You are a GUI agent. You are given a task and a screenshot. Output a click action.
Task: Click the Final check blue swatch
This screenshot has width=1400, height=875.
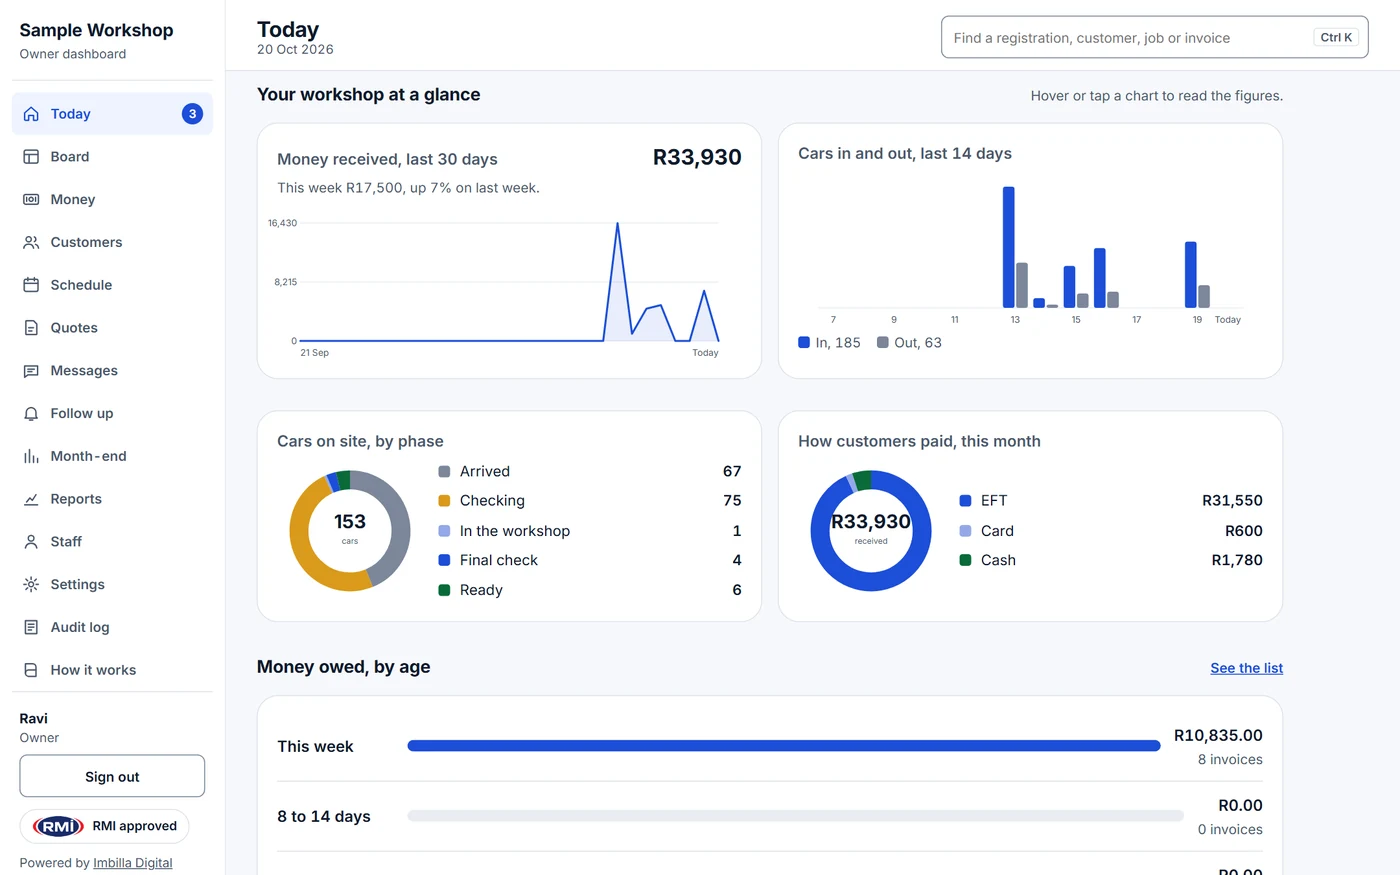click(x=444, y=560)
